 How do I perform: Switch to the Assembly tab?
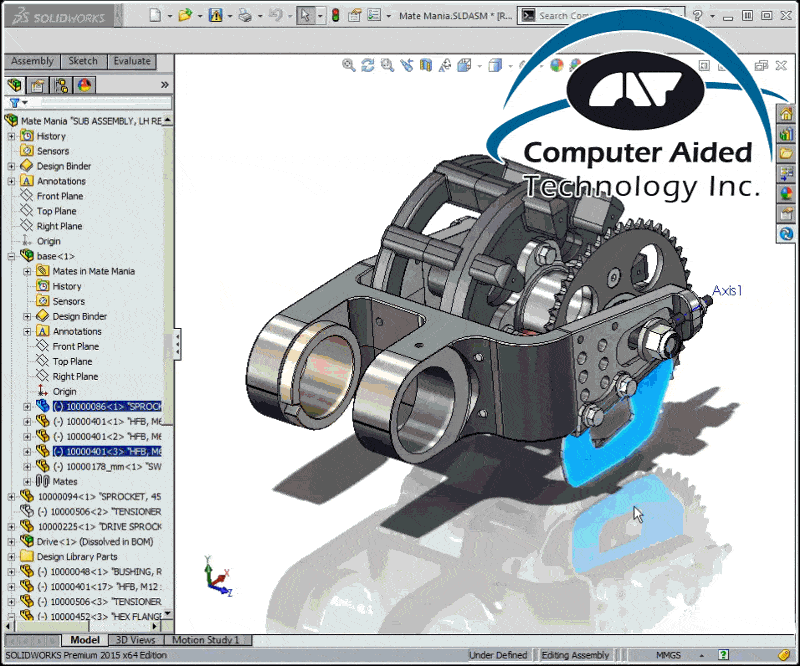pos(32,61)
